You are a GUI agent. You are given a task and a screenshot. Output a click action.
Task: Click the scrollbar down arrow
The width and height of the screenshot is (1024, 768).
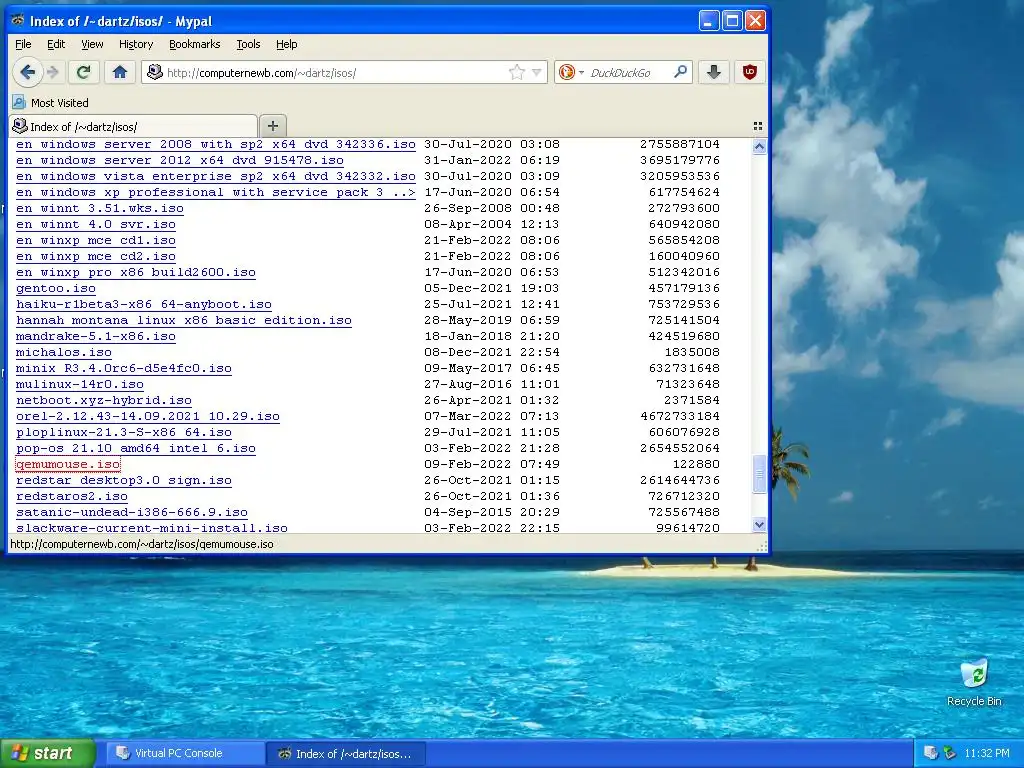[759, 524]
